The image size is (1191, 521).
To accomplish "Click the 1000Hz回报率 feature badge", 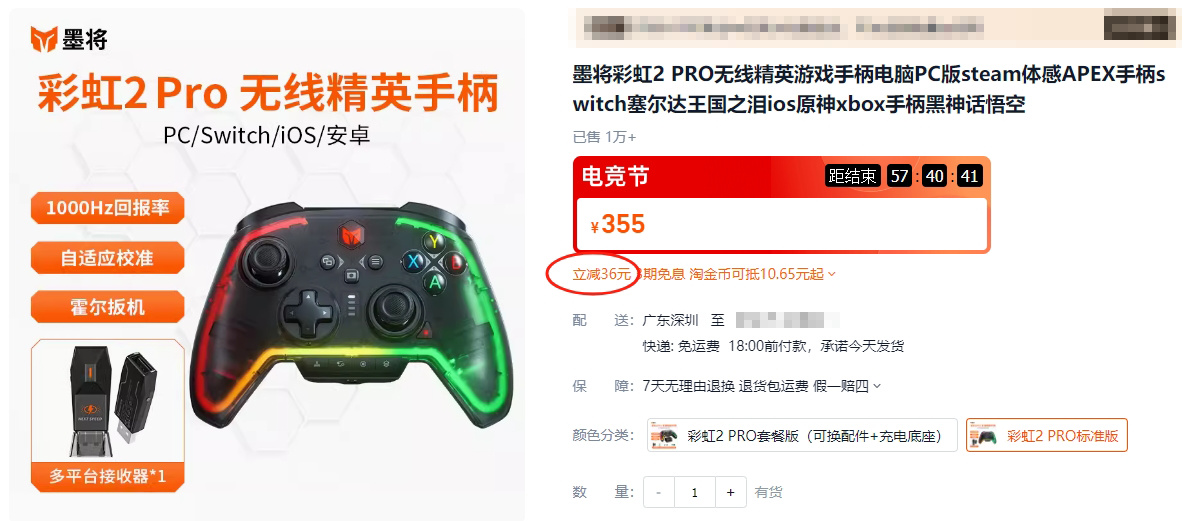I will (107, 208).
